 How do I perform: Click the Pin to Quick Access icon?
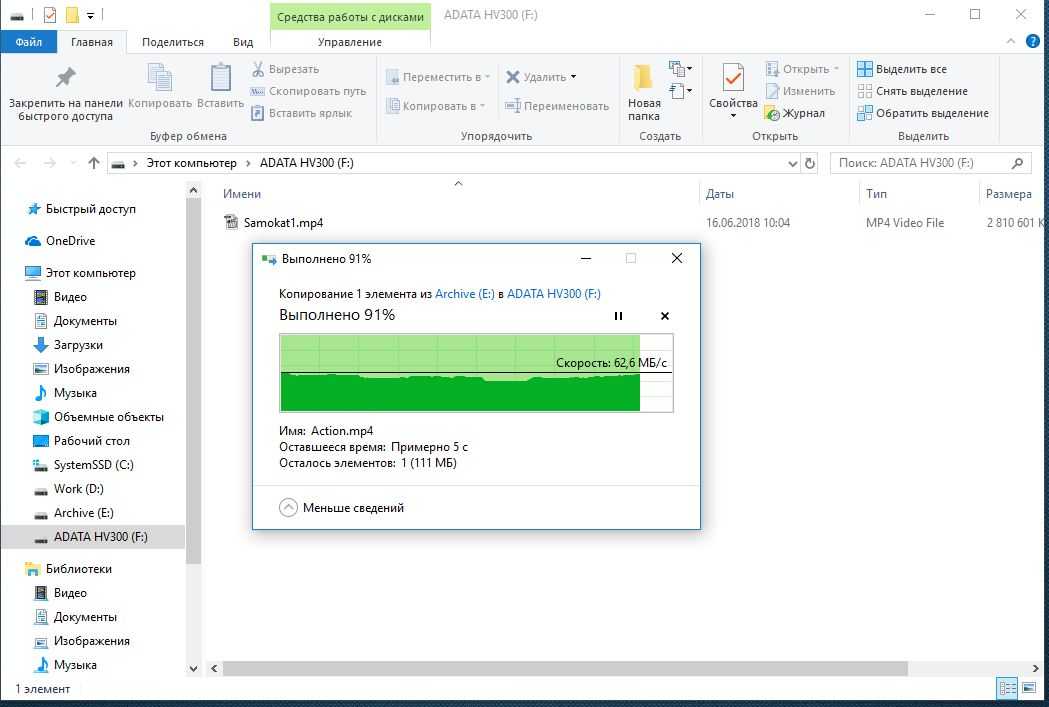click(x=65, y=78)
